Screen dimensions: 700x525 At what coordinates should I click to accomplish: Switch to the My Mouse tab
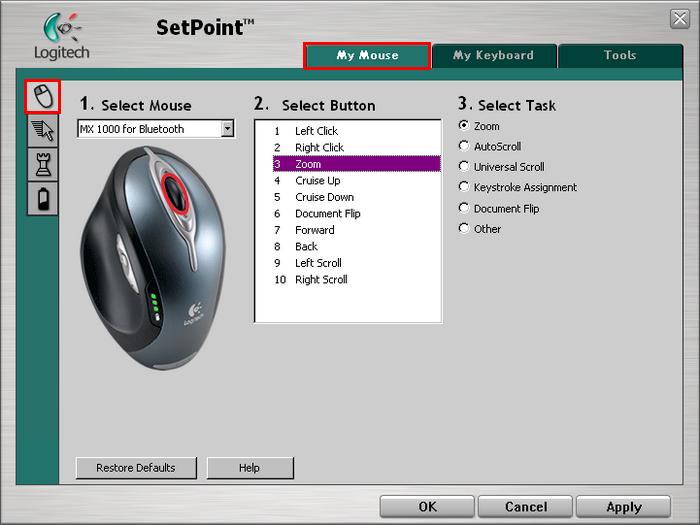[x=367, y=56]
